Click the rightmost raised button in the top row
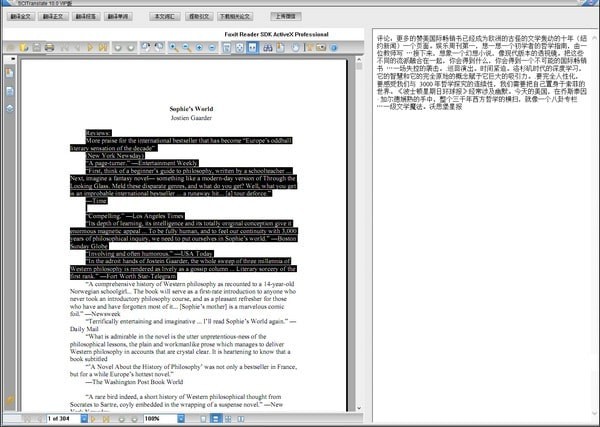The image size is (600, 427). click(x=286, y=16)
